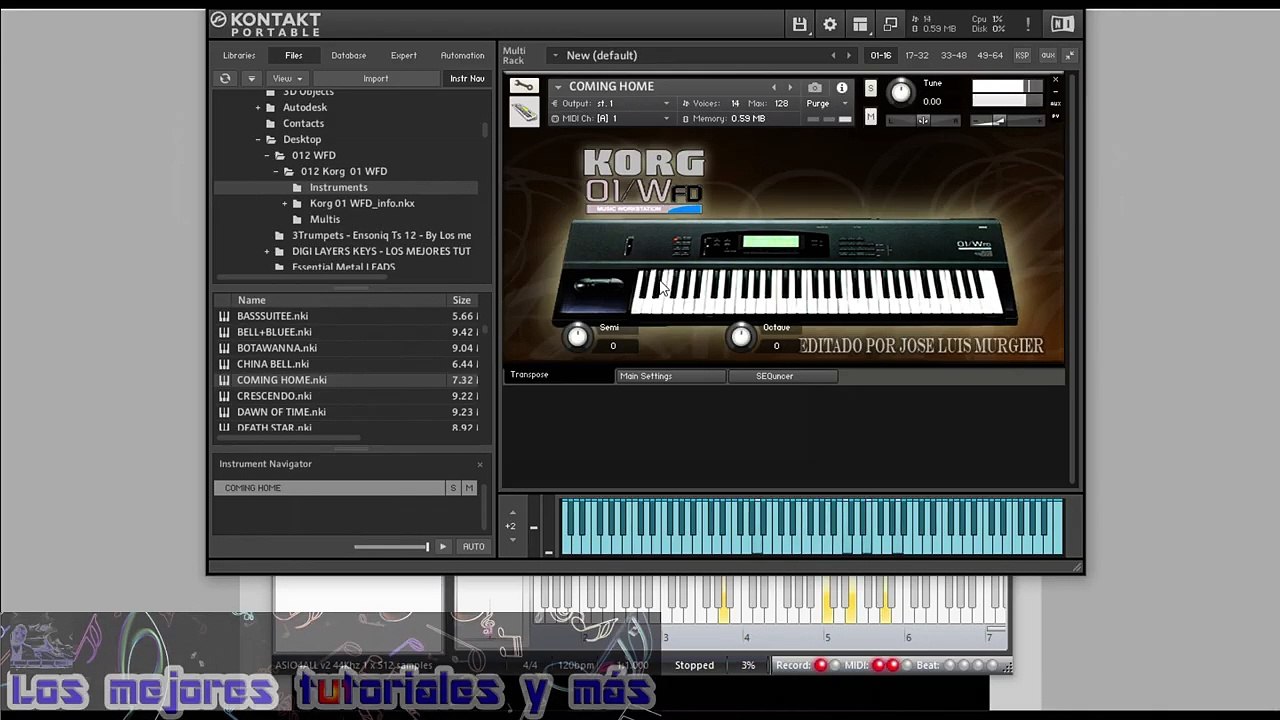Click the instrument keyboard thumbnail icon
This screenshot has height=720, width=1280.
click(x=524, y=111)
